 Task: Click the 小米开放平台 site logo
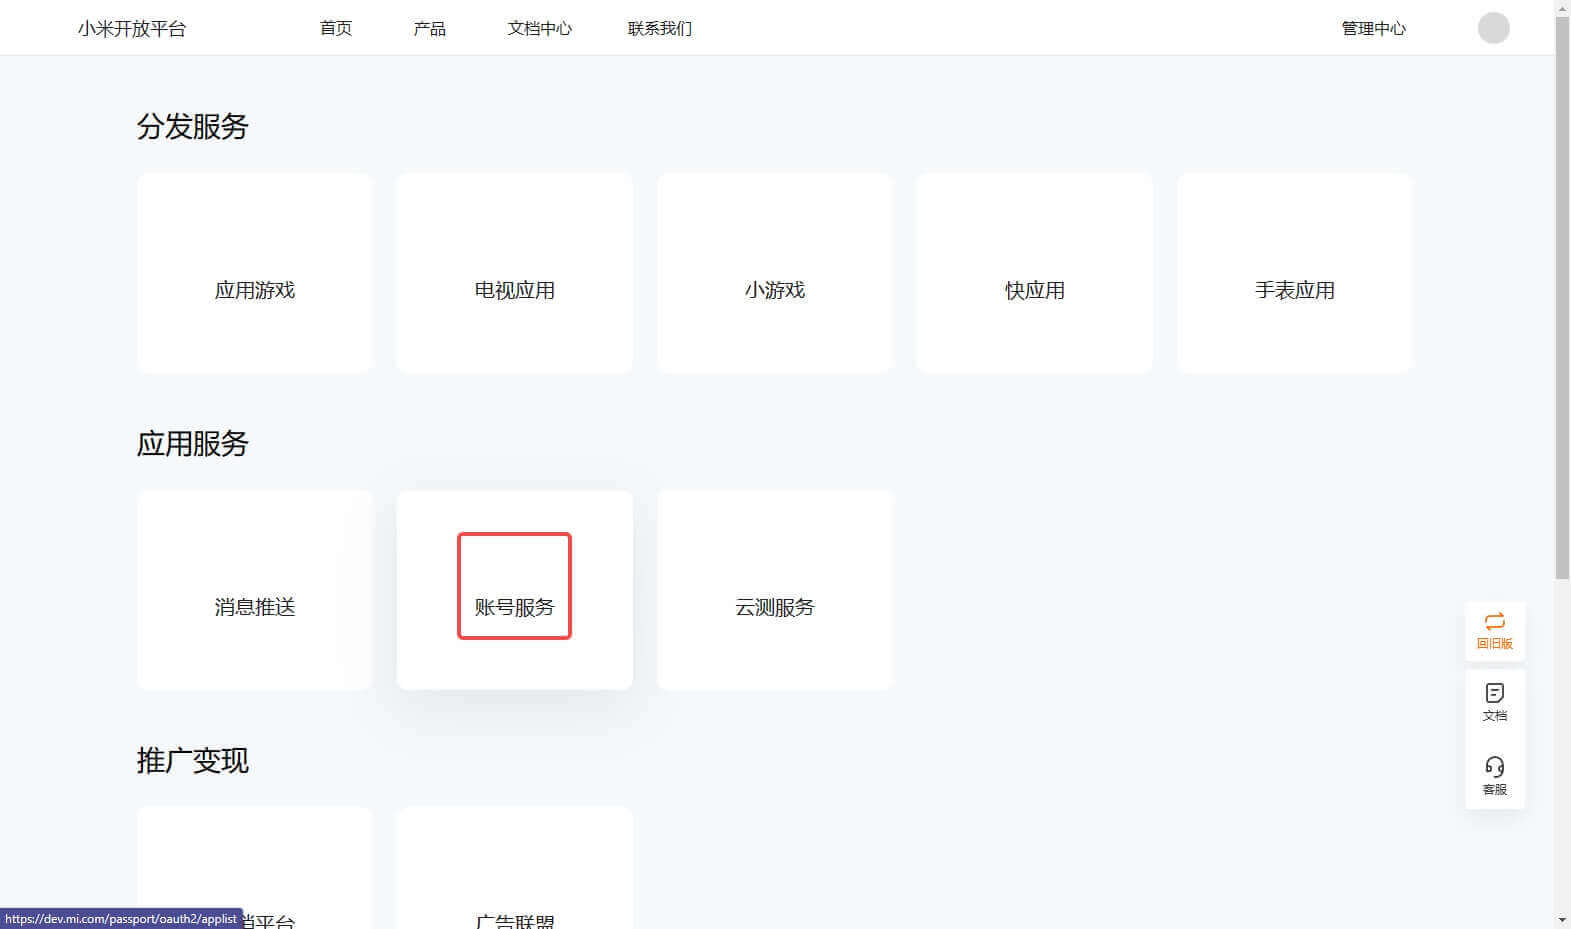pos(132,28)
